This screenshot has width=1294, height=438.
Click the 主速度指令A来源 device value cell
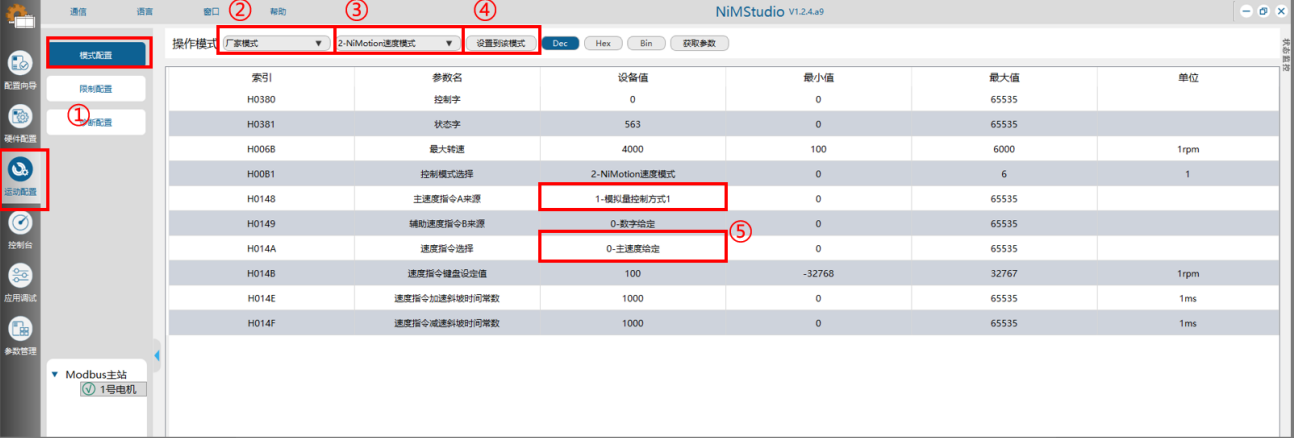(x=632, y=198)
